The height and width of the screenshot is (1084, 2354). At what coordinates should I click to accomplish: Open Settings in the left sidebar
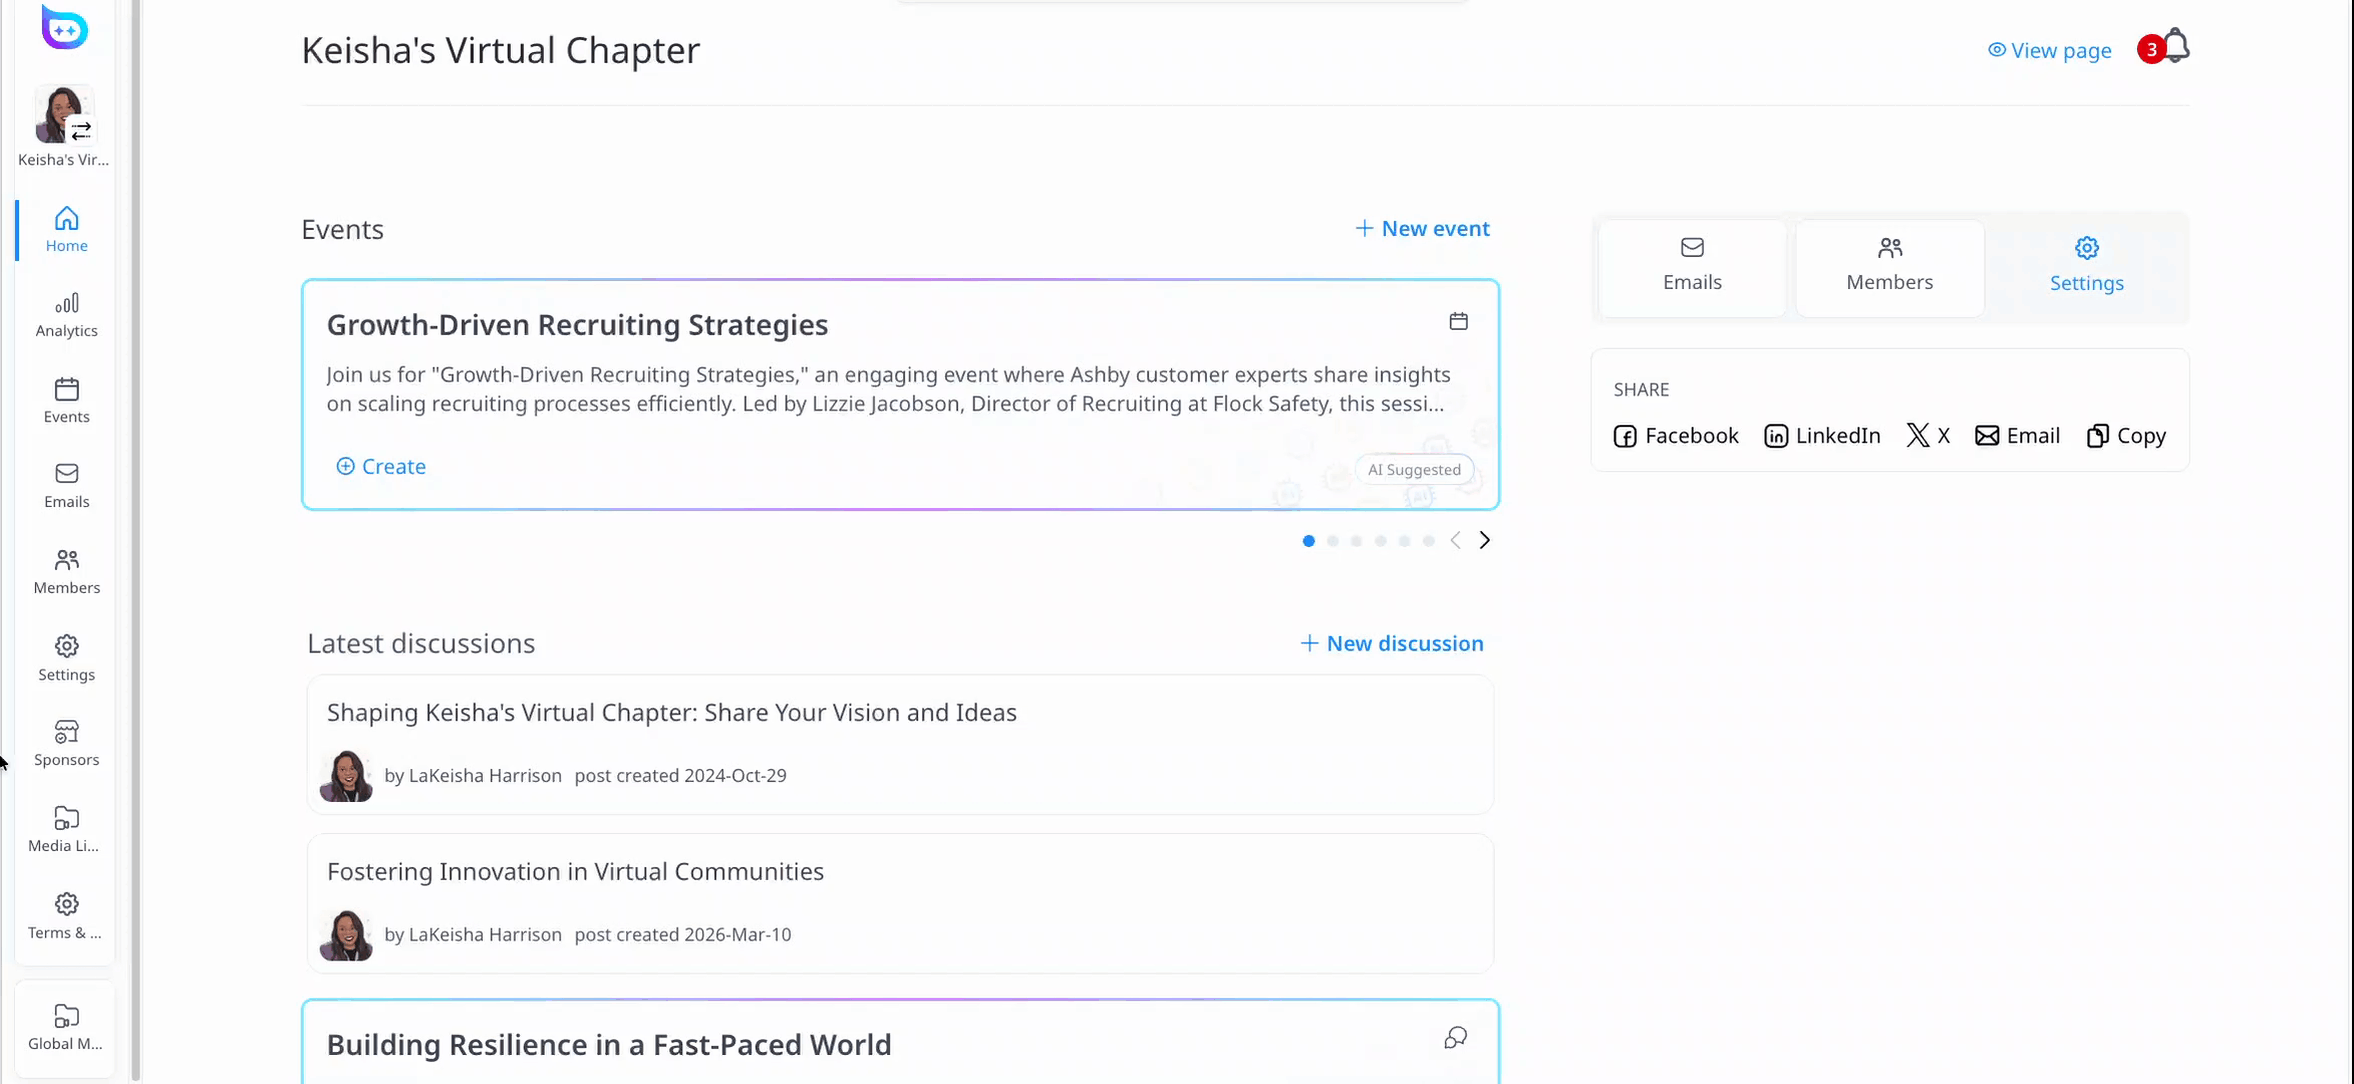[x=66, y=659]
